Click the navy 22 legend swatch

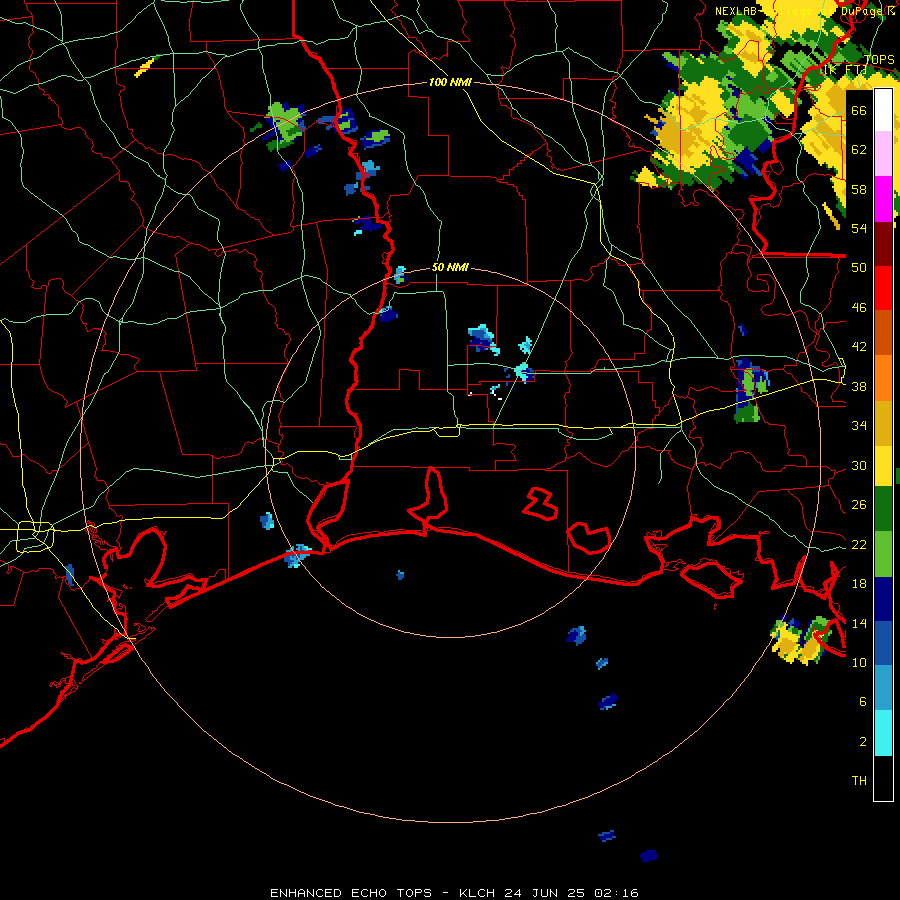[x=883, y=599]
